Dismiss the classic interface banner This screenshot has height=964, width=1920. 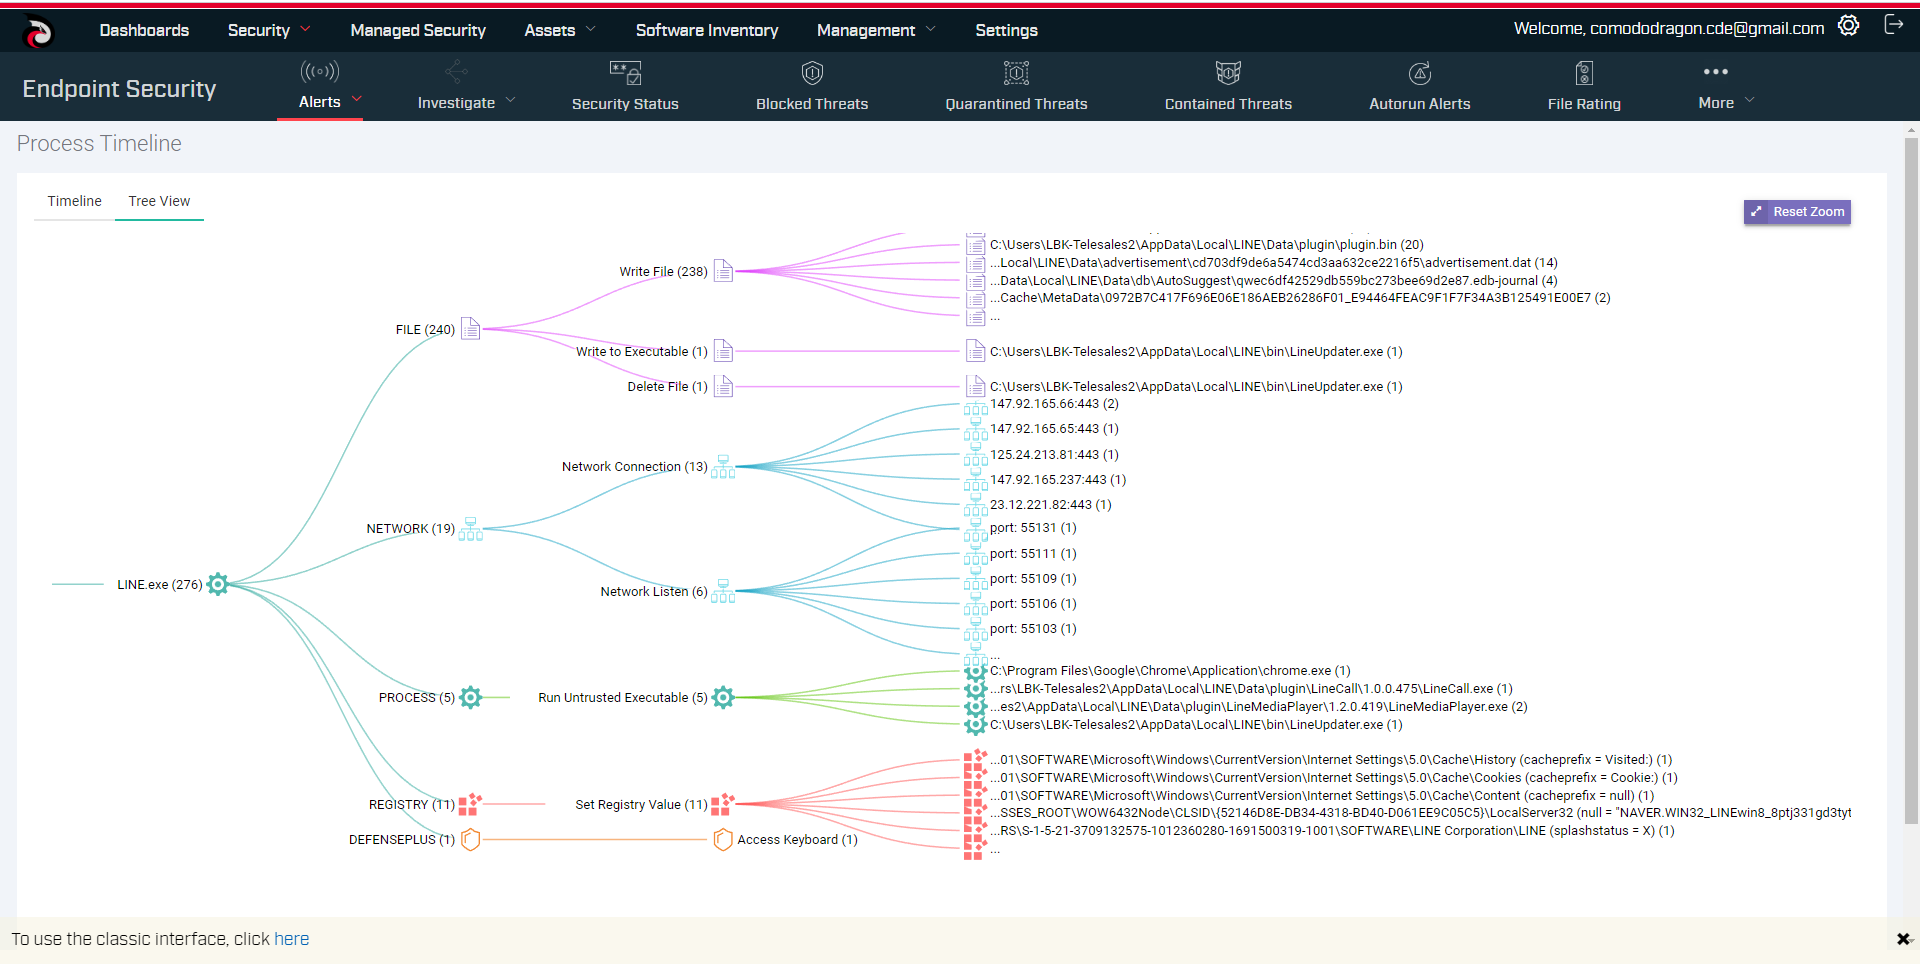click(1905, 939)
